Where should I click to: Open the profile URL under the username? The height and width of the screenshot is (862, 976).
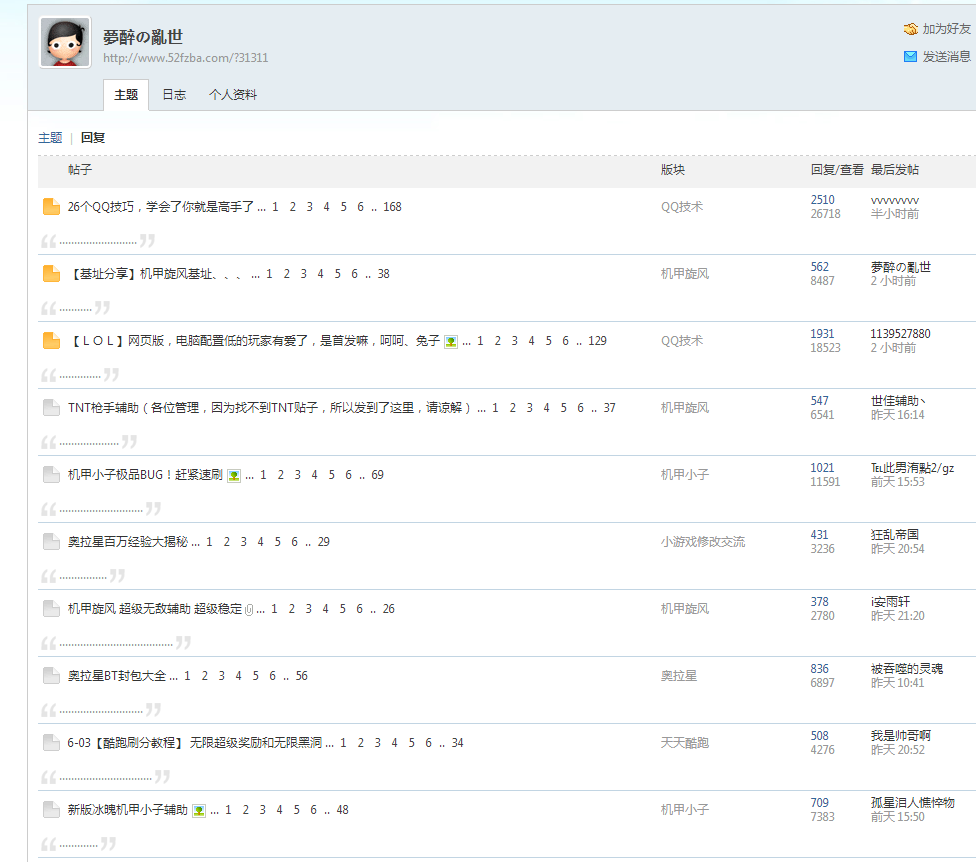coord(185,58)
